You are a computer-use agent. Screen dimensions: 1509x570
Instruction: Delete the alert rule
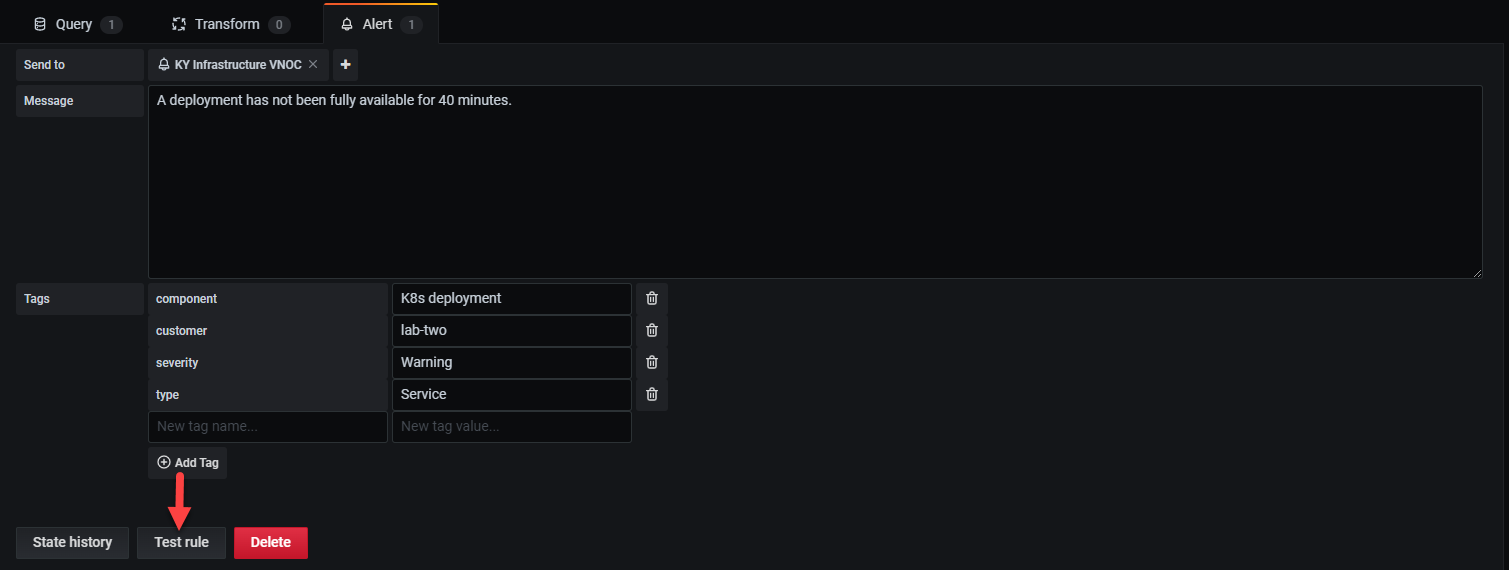[270, 542]
